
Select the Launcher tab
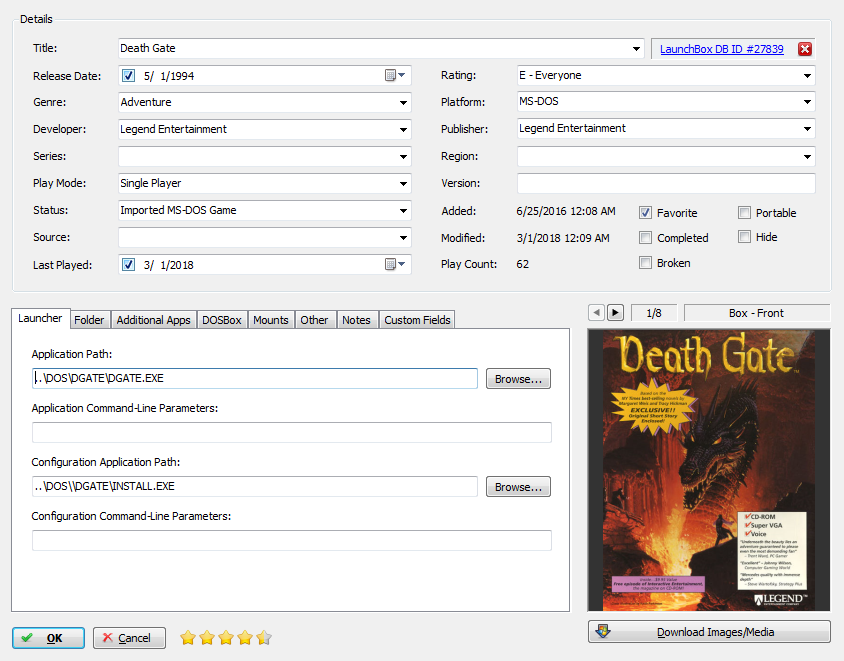[40, 318]
